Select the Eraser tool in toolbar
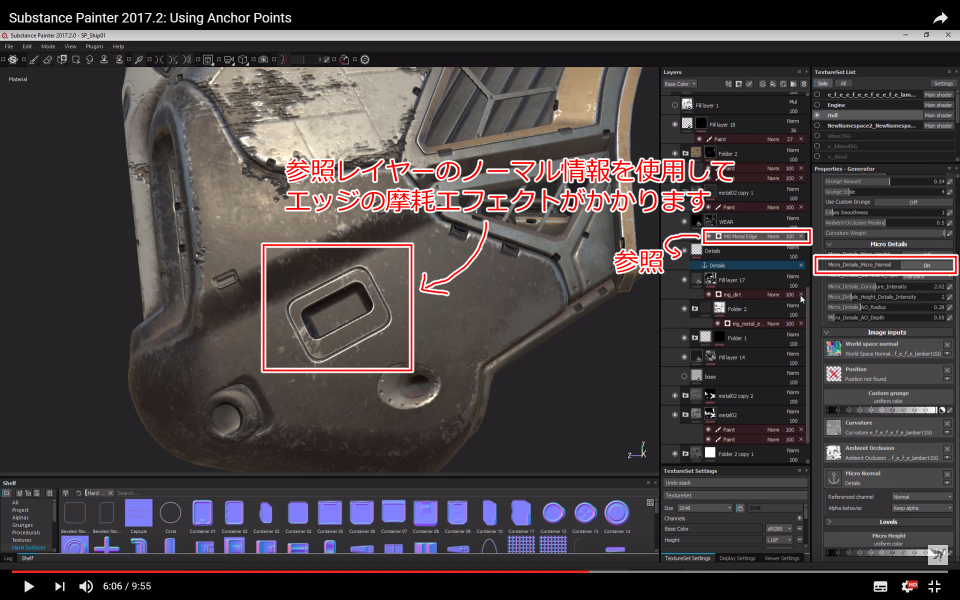This screenshot has height=600, width=960. [x=48, y=59]
